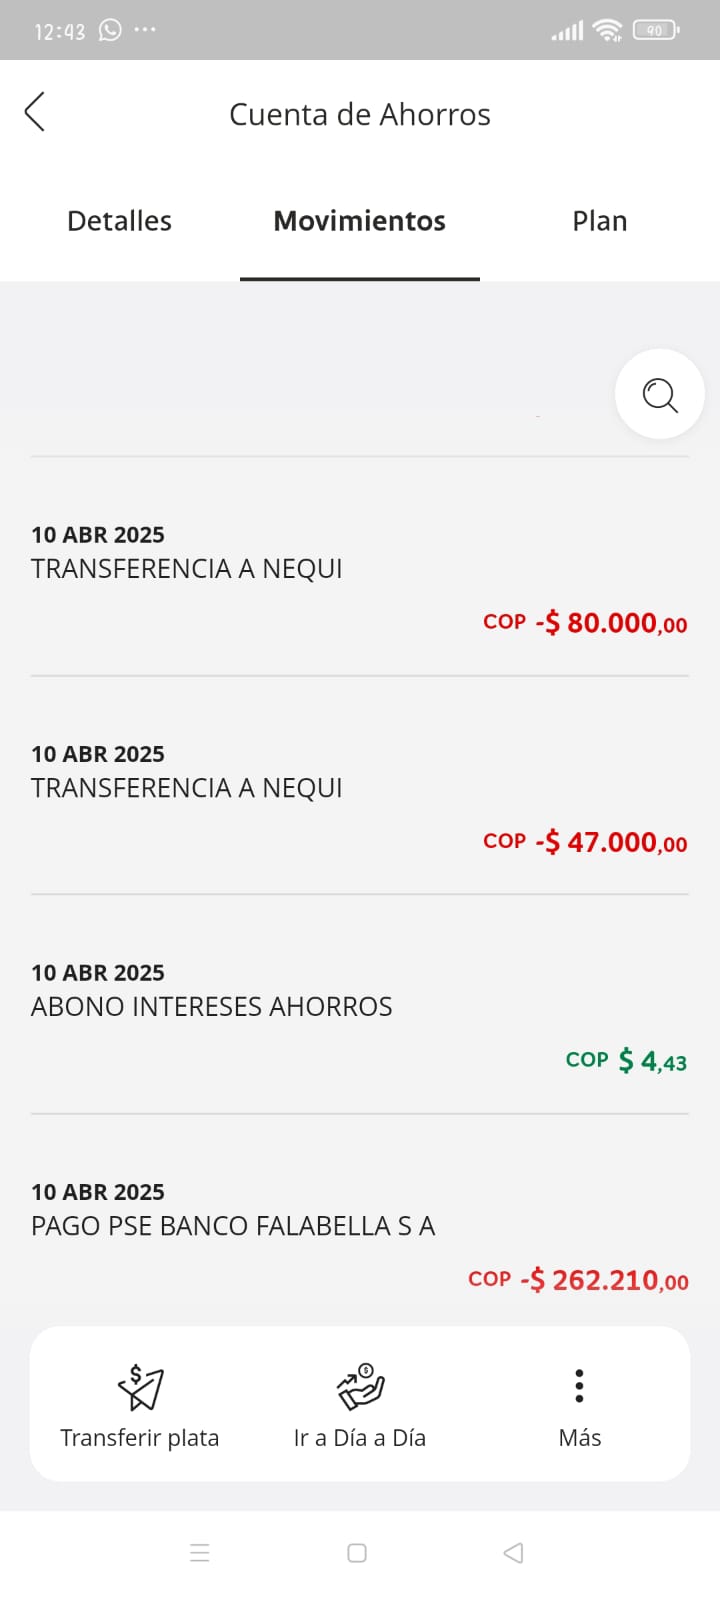720x1600 pixels.
Task: Tap the Android recent apps icon
Action: point(200,1553)
